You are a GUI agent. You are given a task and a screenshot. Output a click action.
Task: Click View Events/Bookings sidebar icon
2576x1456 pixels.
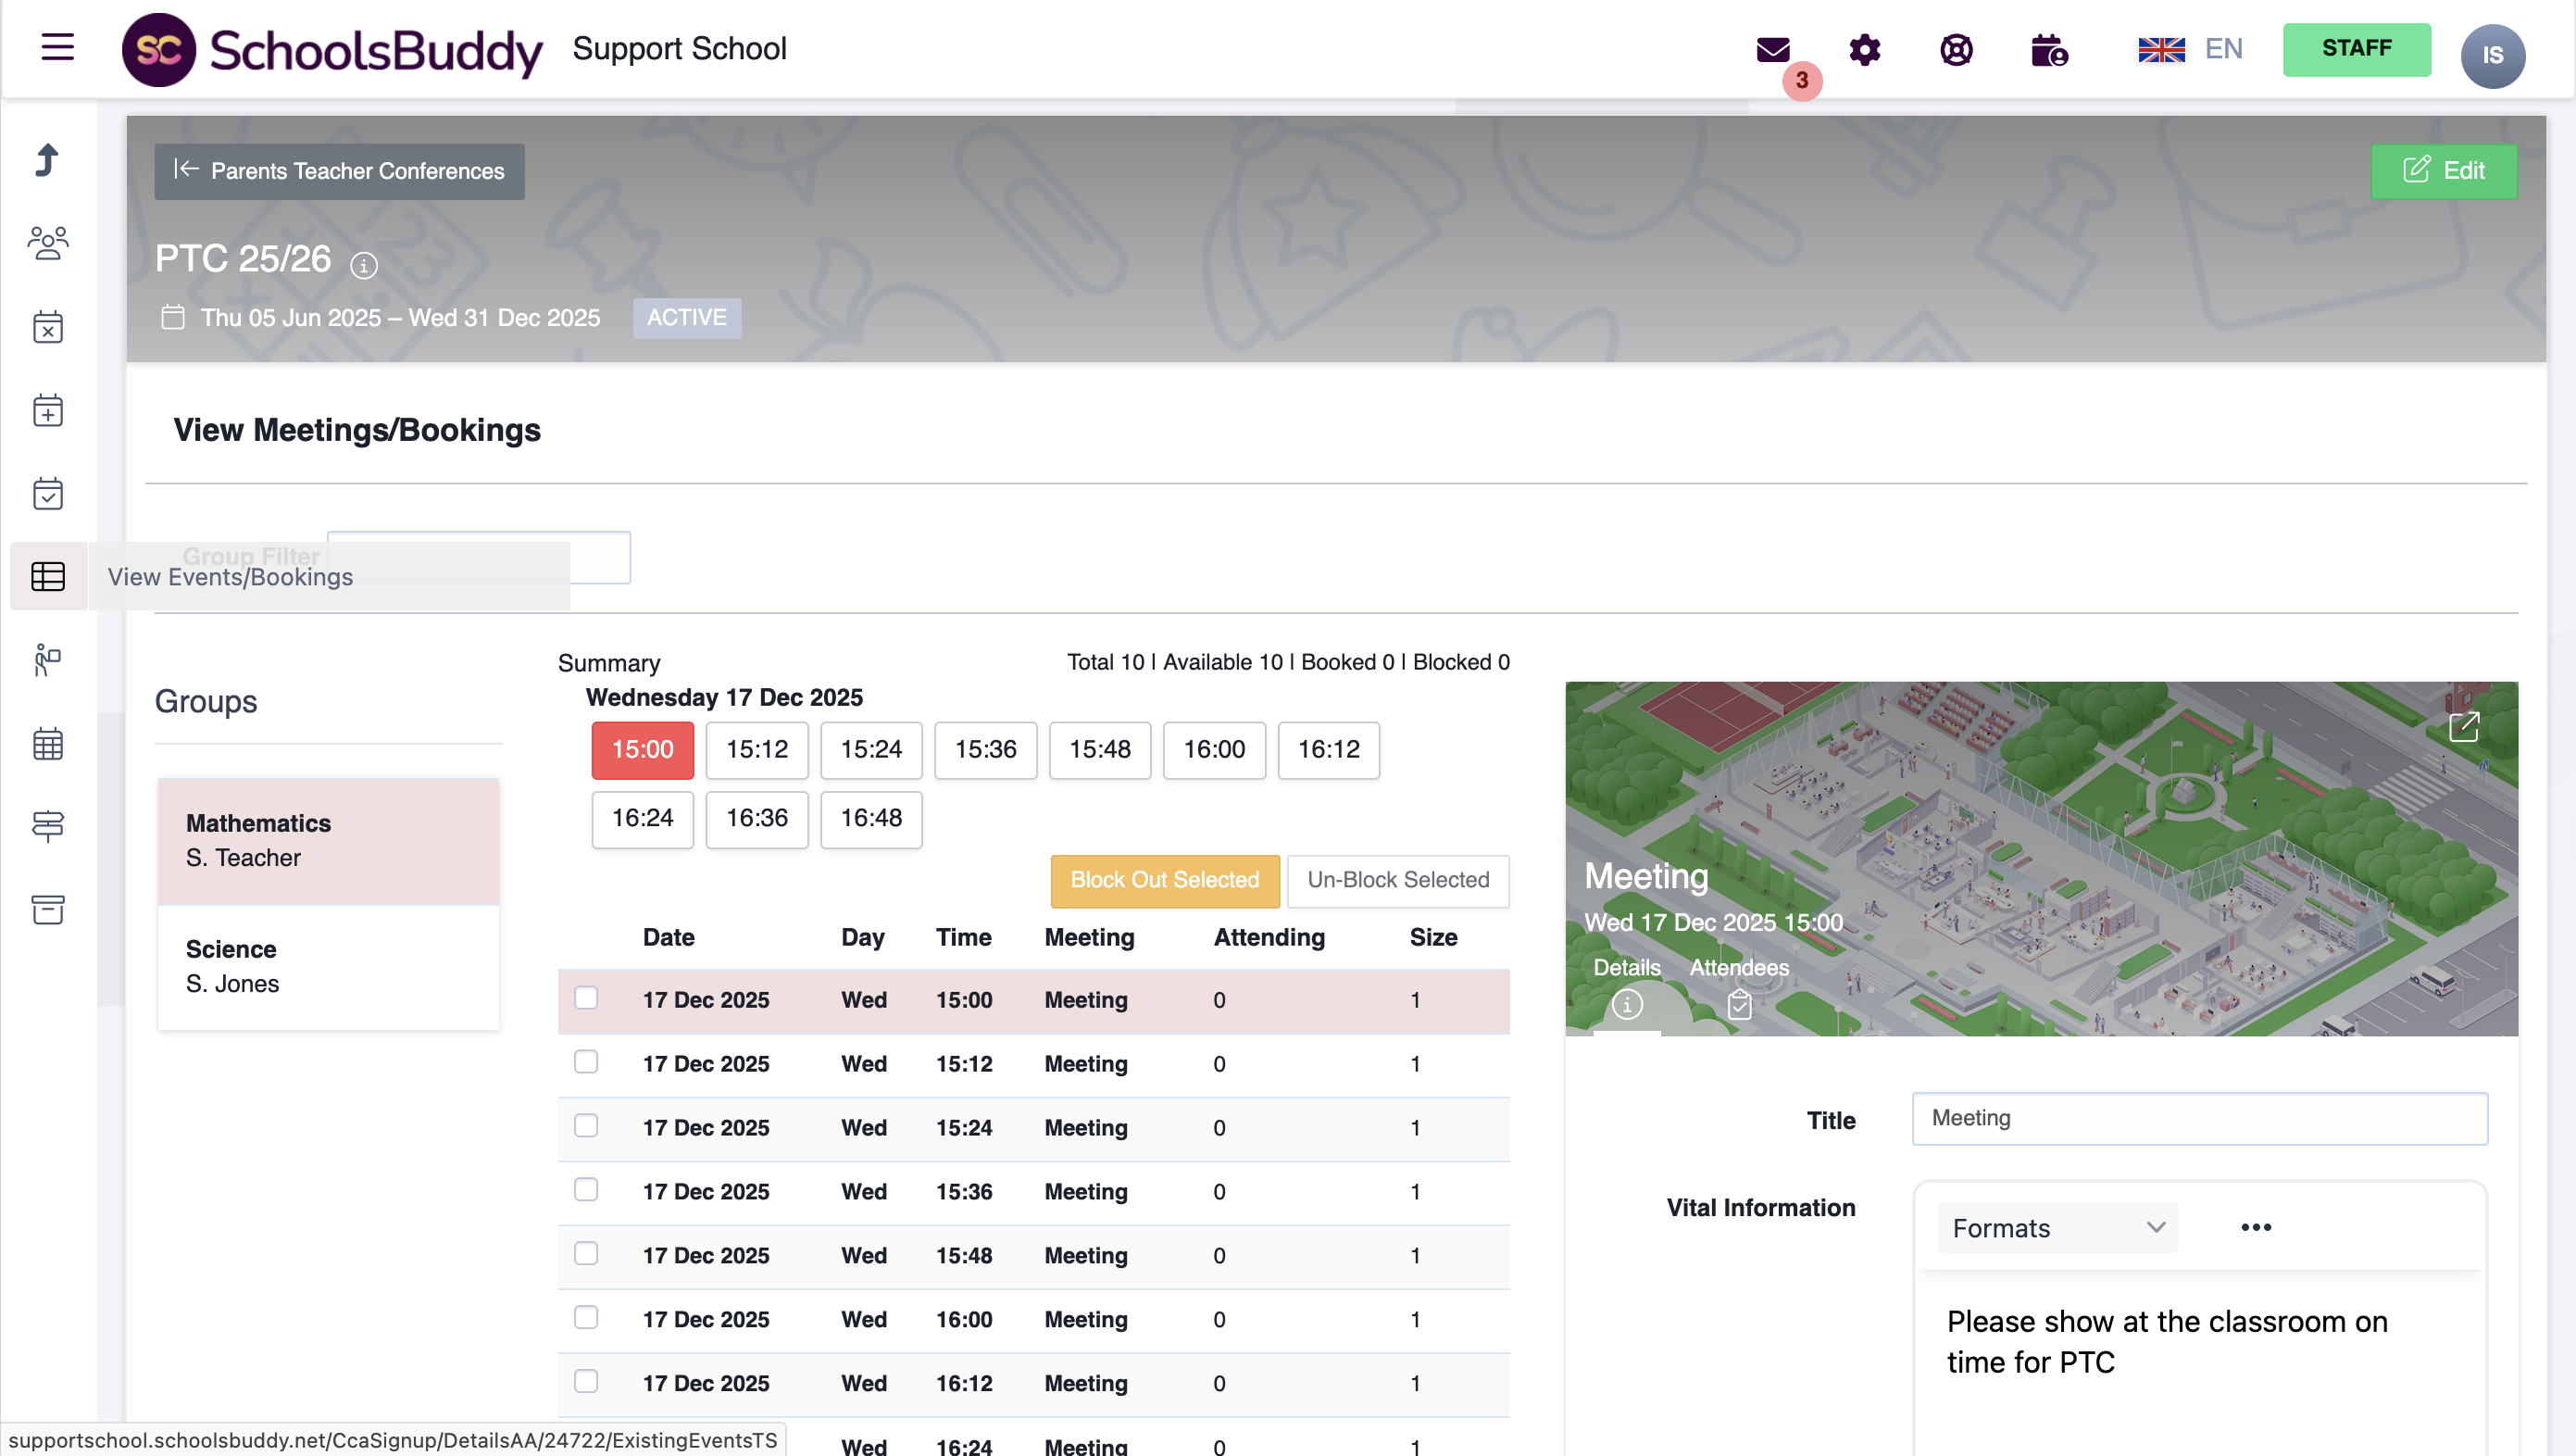tap(48, 576)
